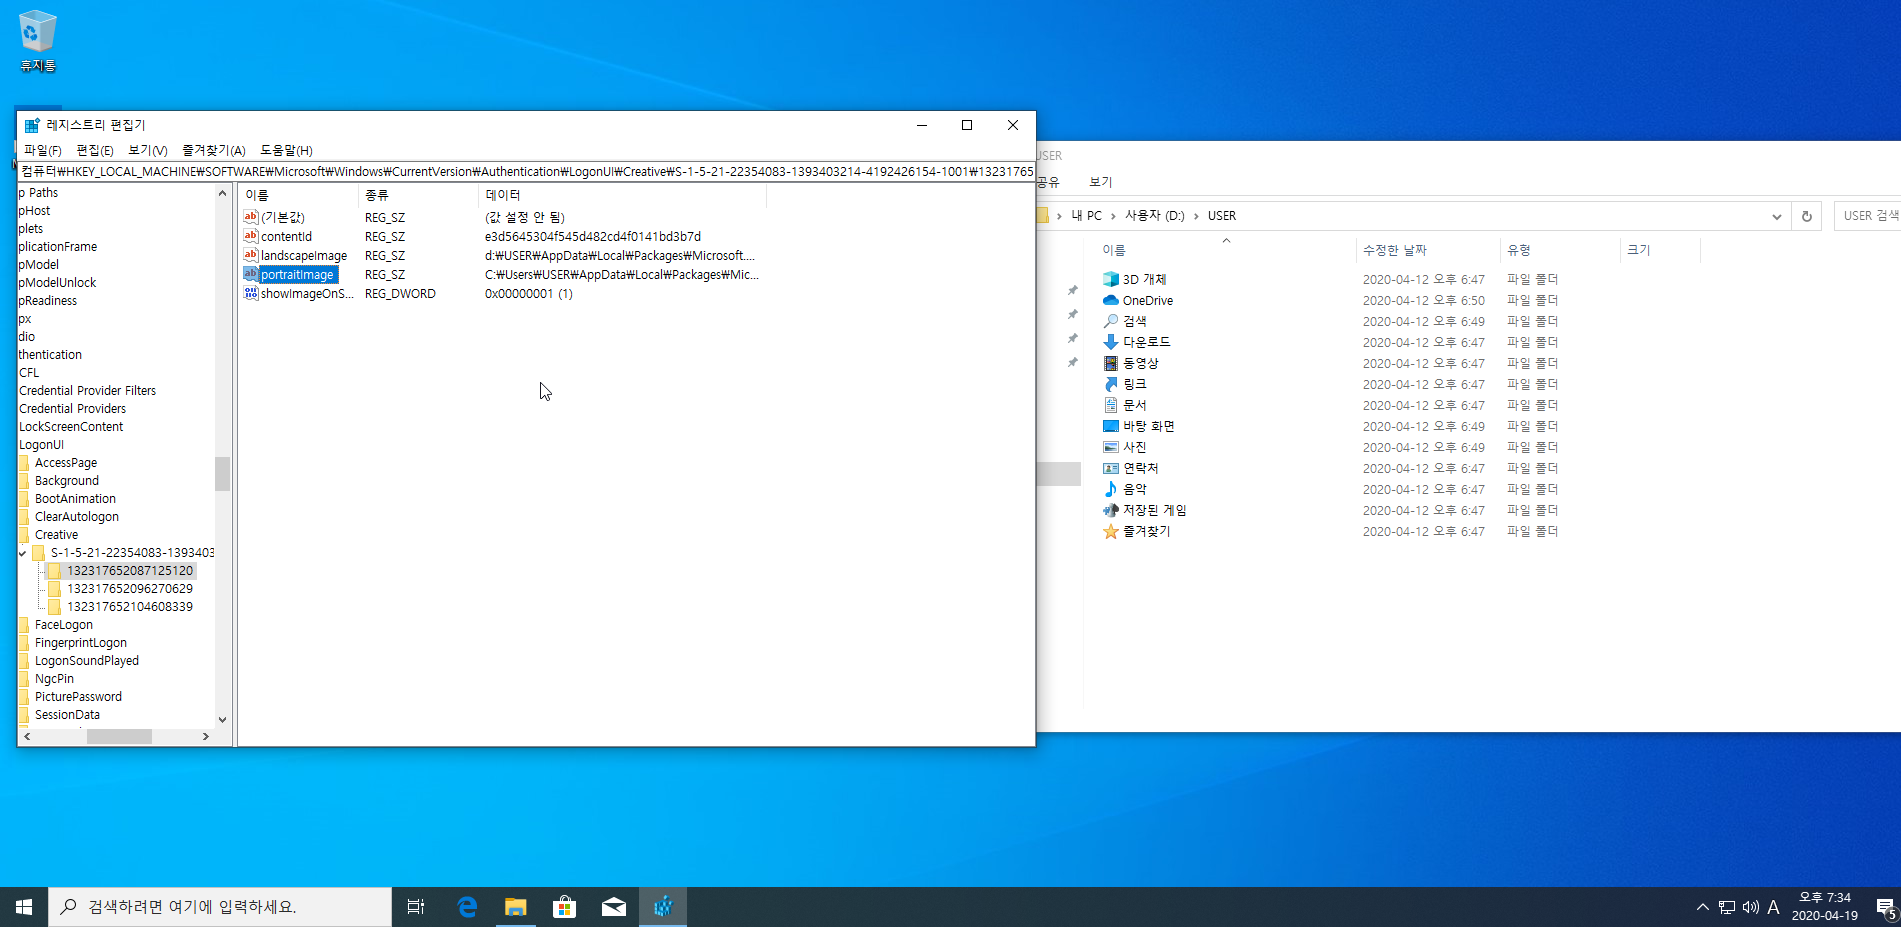Screen dimensions: 1901x927
Task: Select the FaceLogon key folder
Action: pyautogui.click(x=64, y=625)
